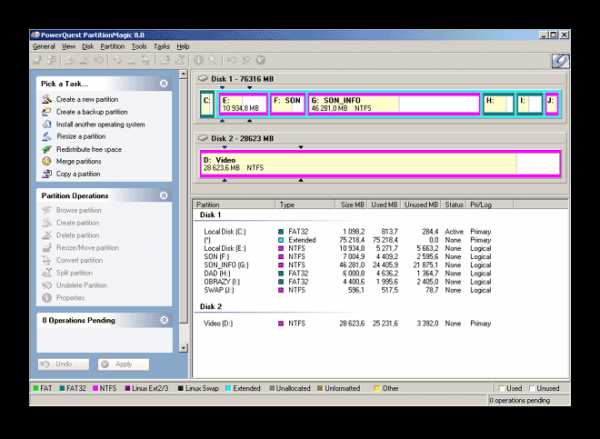Click the Merge partitions task icon

(x=47, y=161)
